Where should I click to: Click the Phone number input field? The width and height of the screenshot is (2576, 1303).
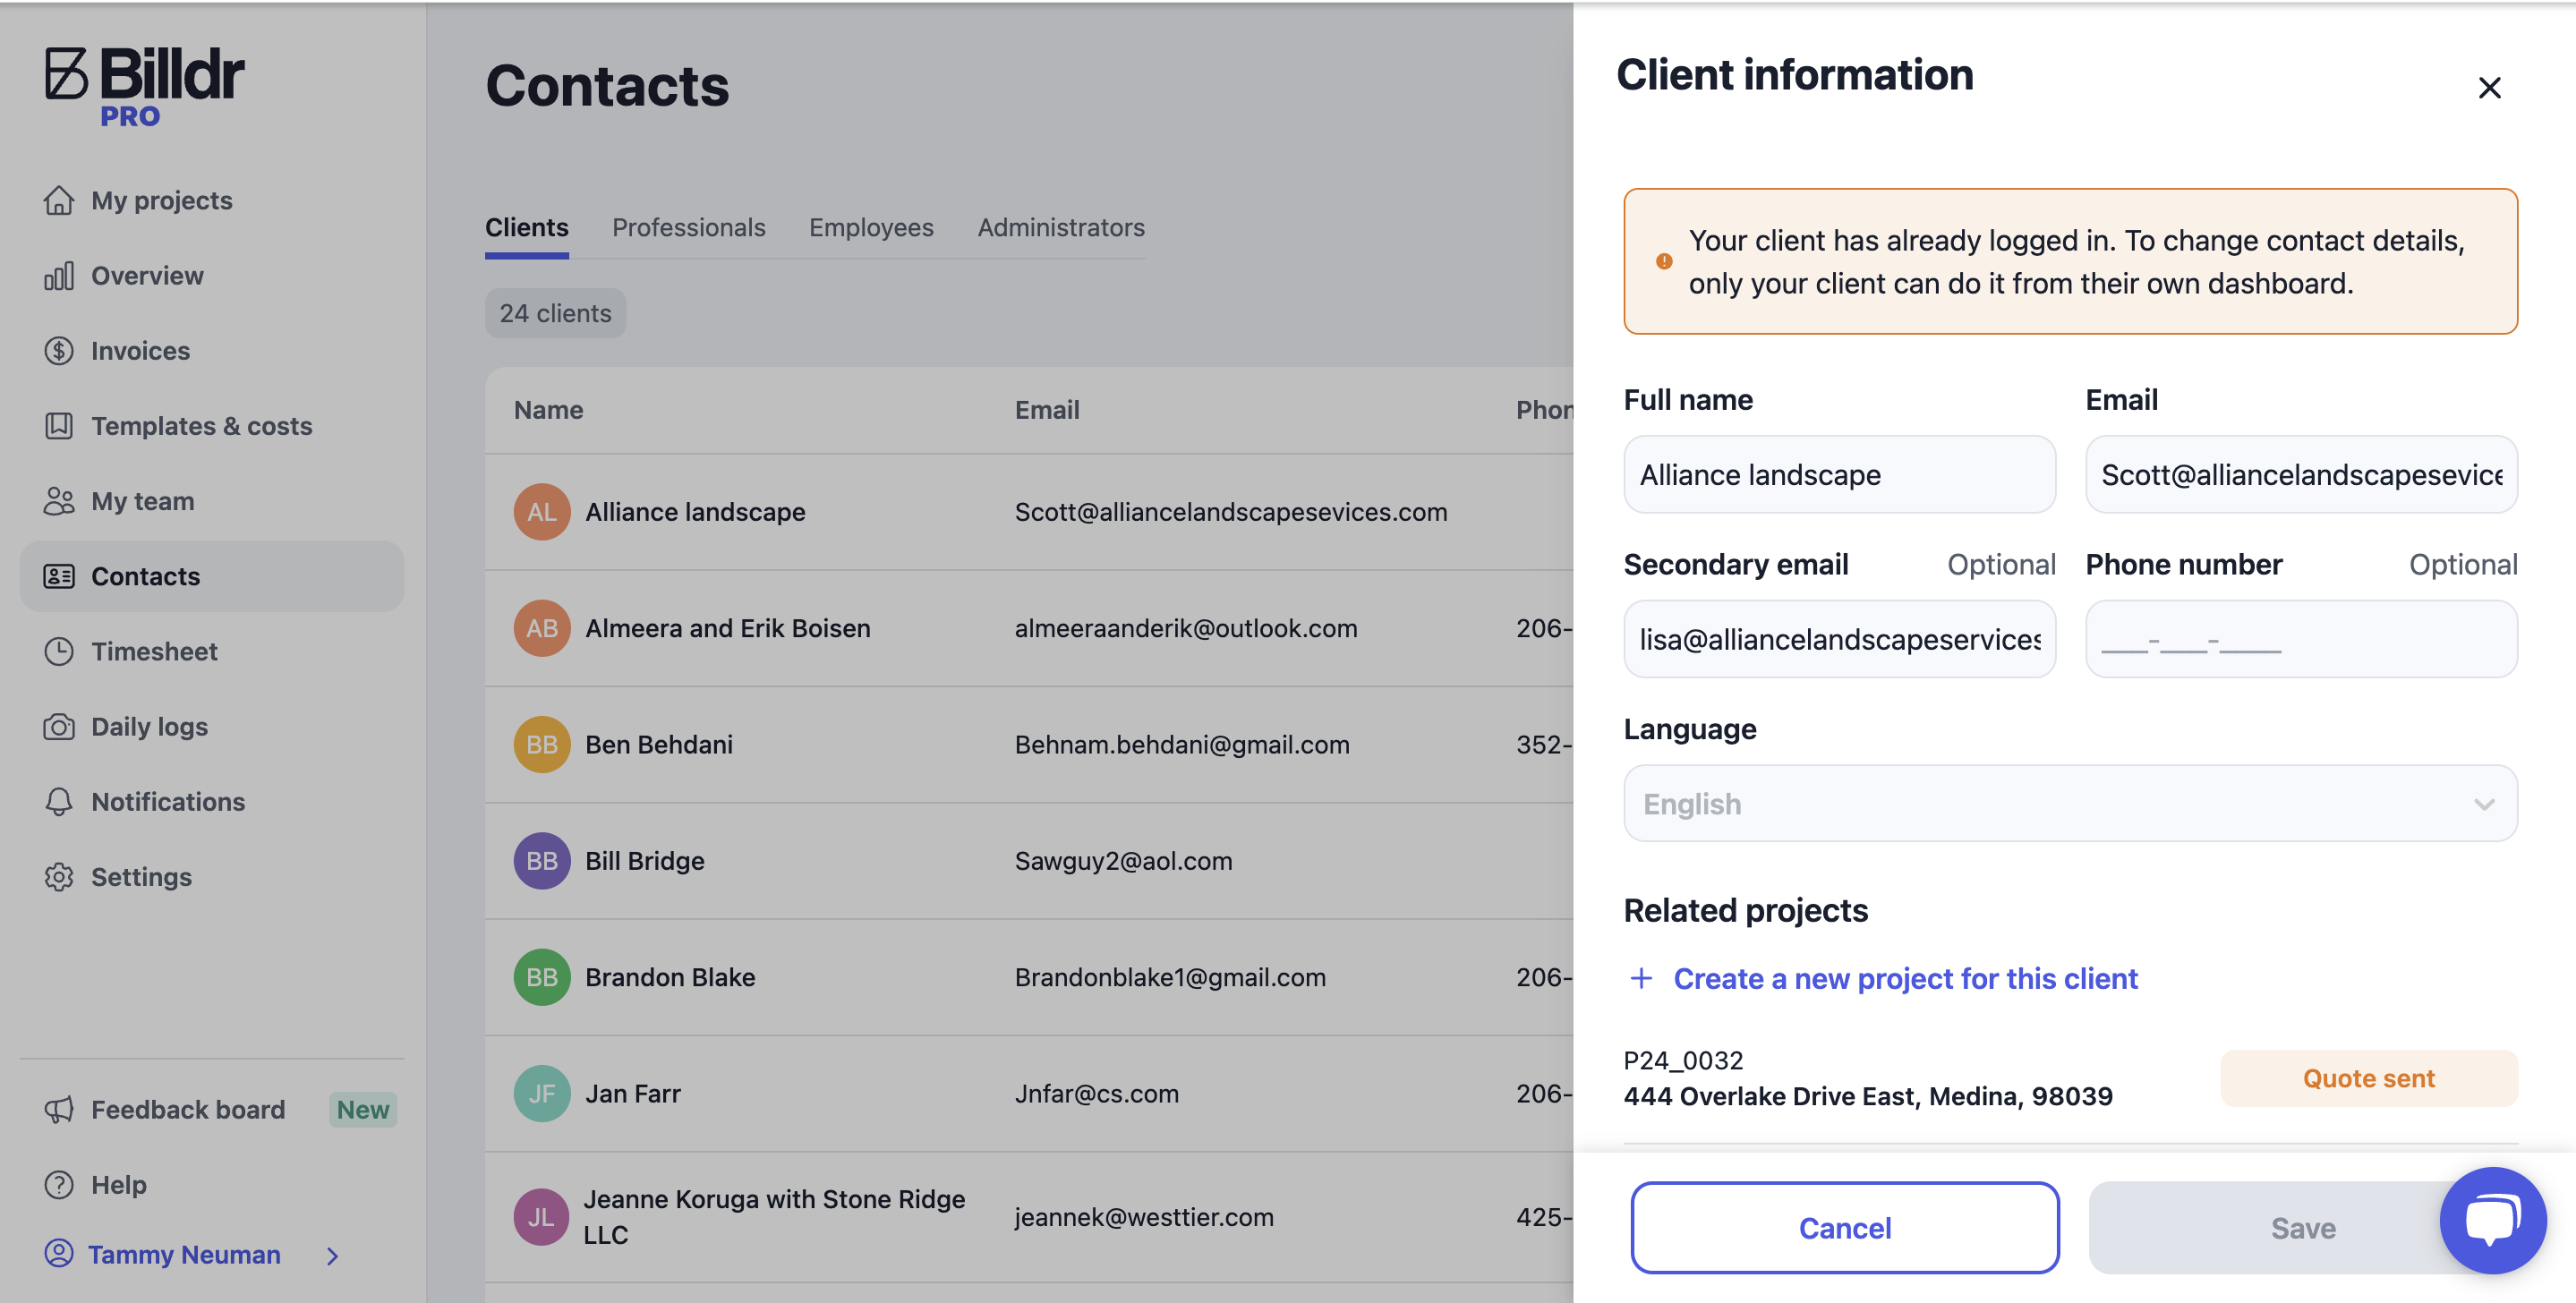[x=2300, y=639]
